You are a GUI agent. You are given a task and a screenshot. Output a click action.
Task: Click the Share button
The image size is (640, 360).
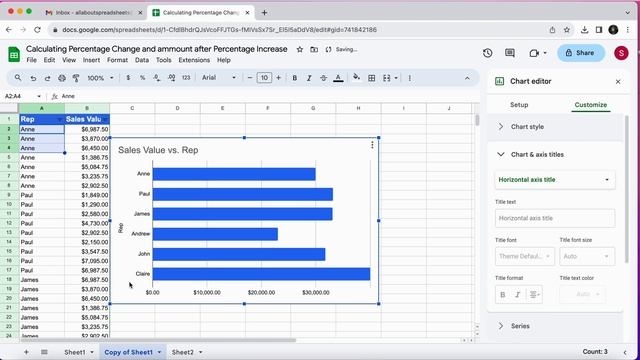point(580,53)
